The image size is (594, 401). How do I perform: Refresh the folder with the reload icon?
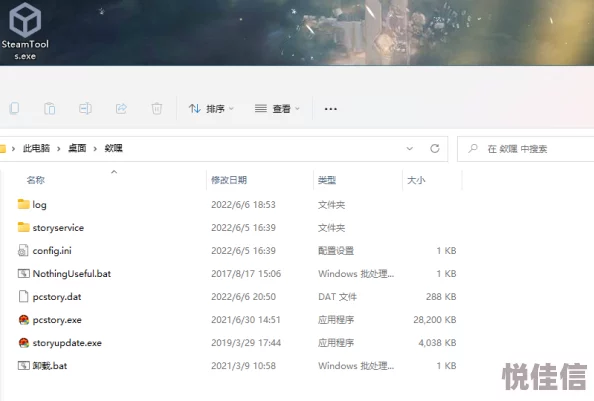tap(435, 148)
